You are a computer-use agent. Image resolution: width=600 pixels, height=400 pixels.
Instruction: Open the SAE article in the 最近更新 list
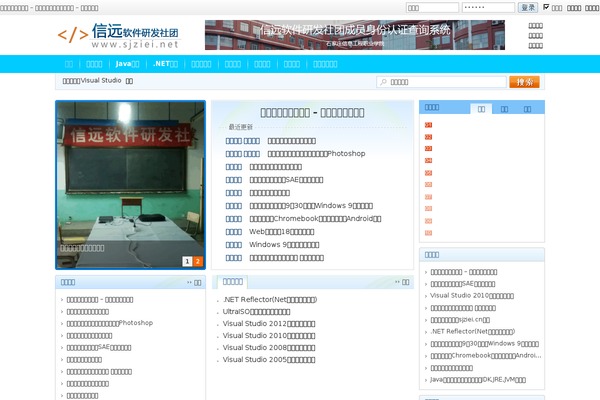click(x=286, y=180)
